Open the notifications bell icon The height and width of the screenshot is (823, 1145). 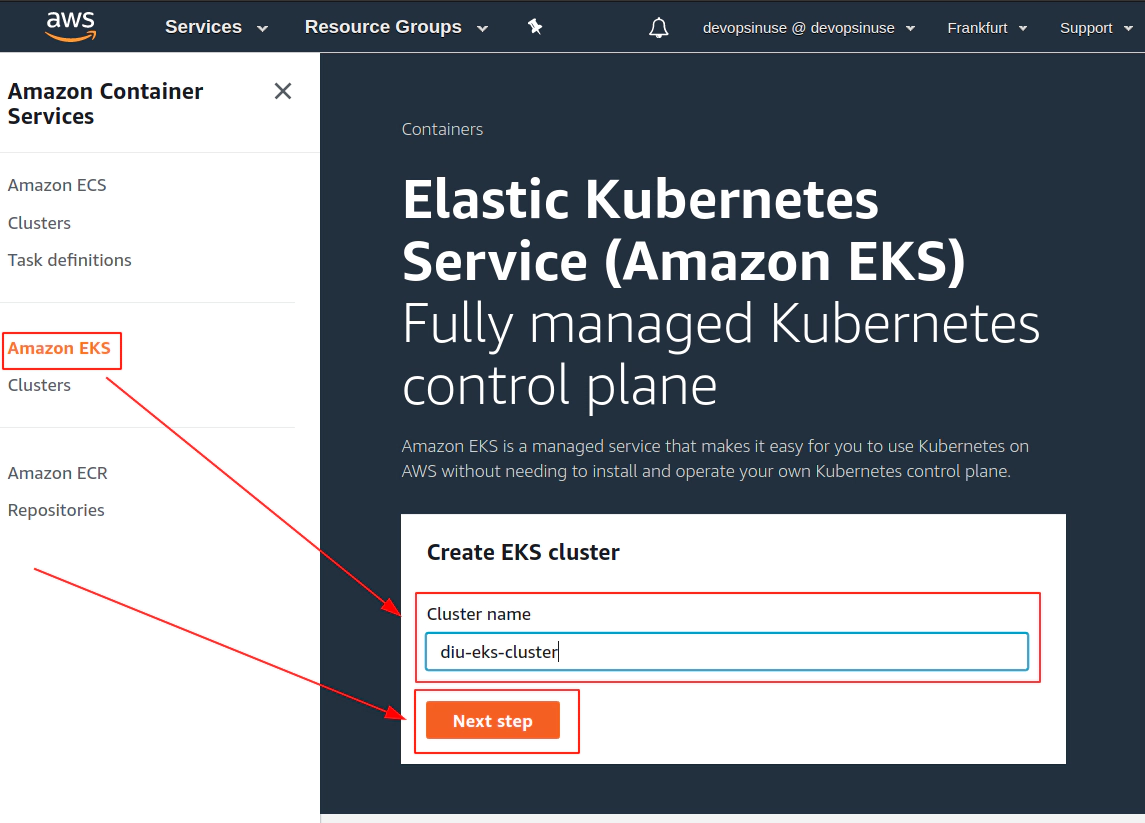click(x=659, y=28)
